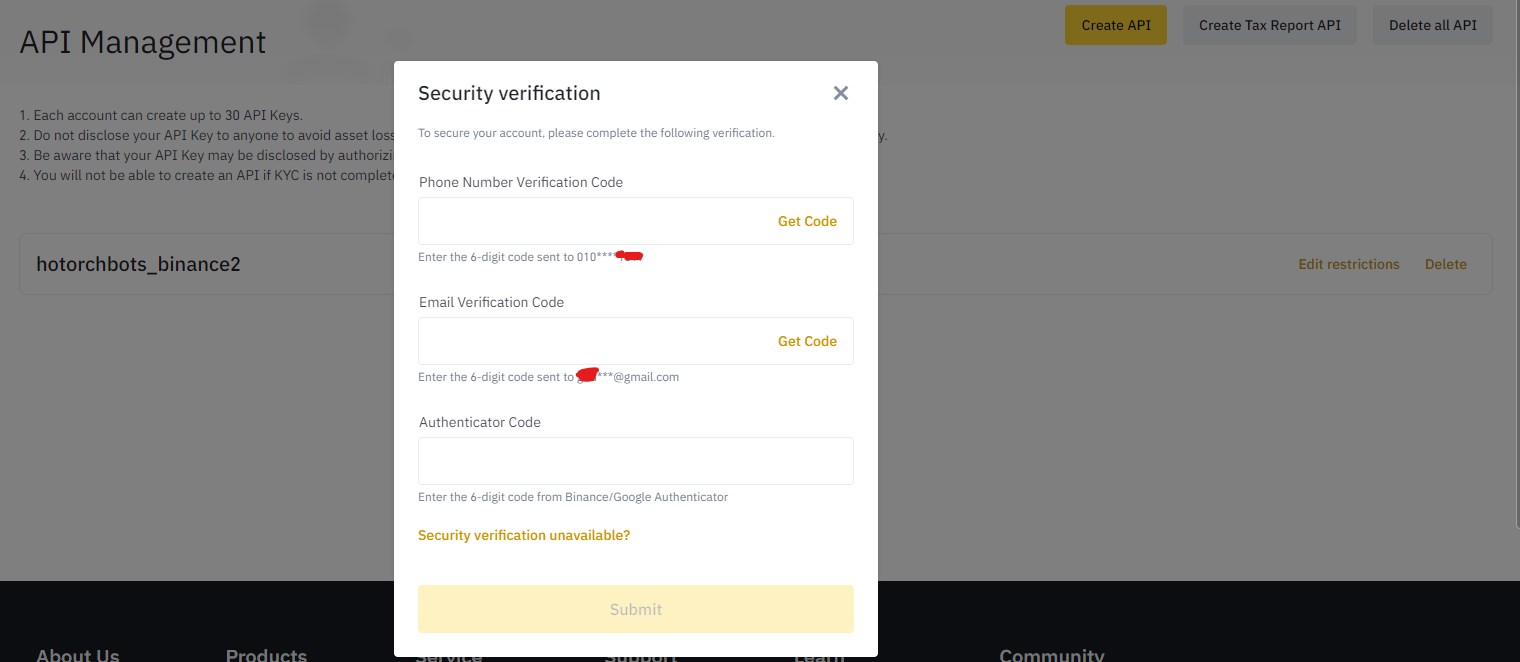Close the Security verification dialog
This screenshot has width=1520, height=662.
[841, 93]
